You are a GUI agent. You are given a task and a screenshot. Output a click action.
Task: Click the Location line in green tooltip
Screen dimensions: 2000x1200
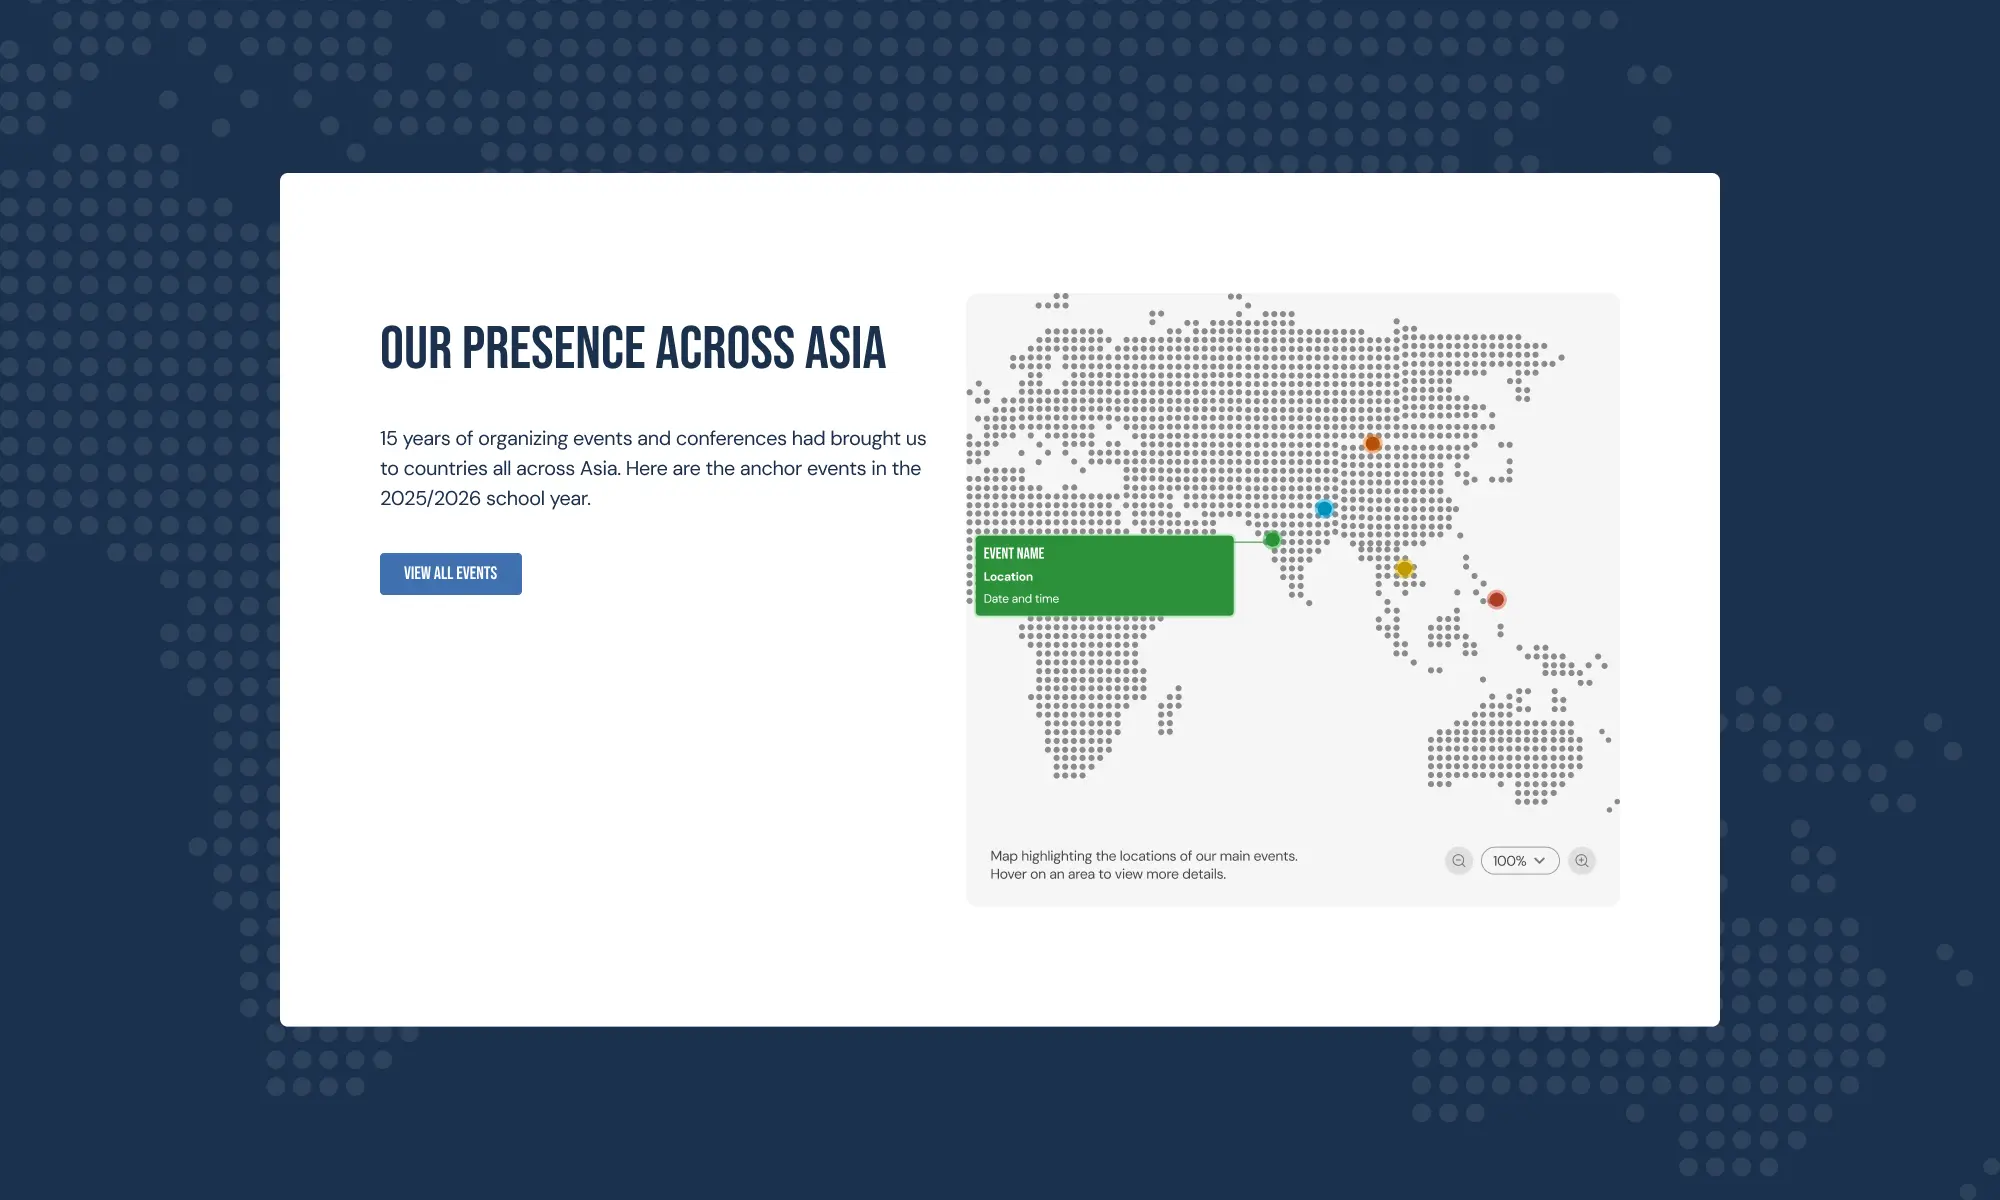1008,577
